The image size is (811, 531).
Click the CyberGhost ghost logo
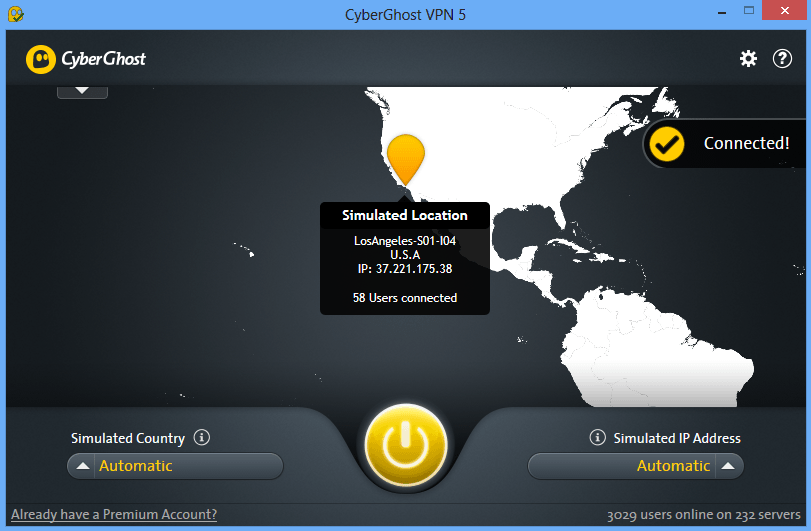(x=41, y=59)
